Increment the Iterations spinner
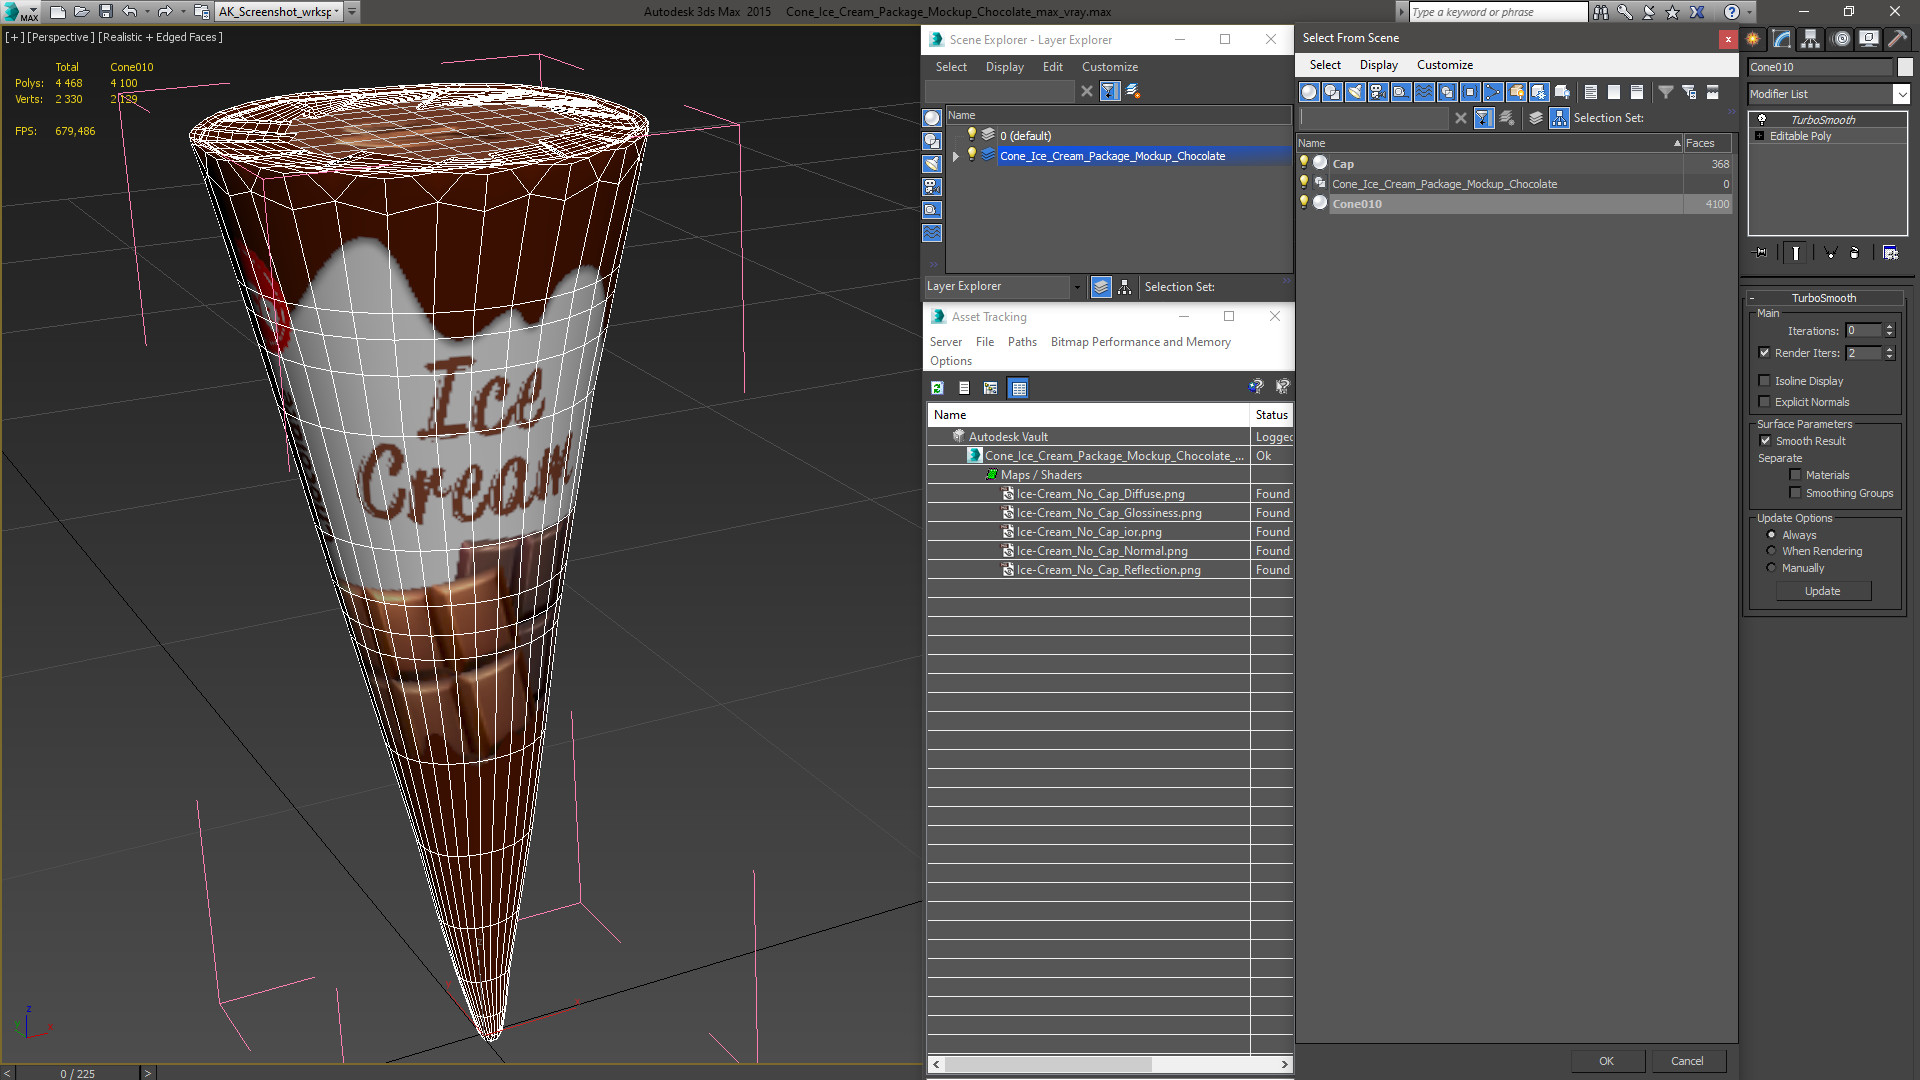Image resolution: width=1920 pixels, height=1080 pixels. (1889, 327)
